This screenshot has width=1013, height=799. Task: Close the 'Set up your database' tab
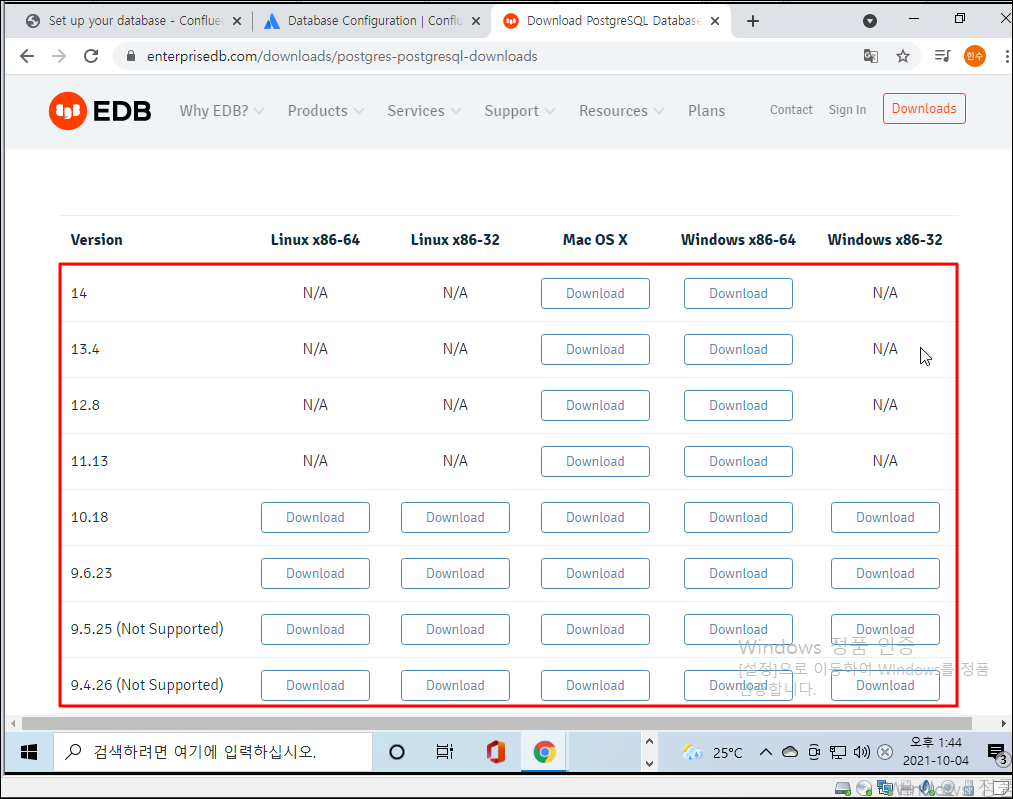(237, 21)
